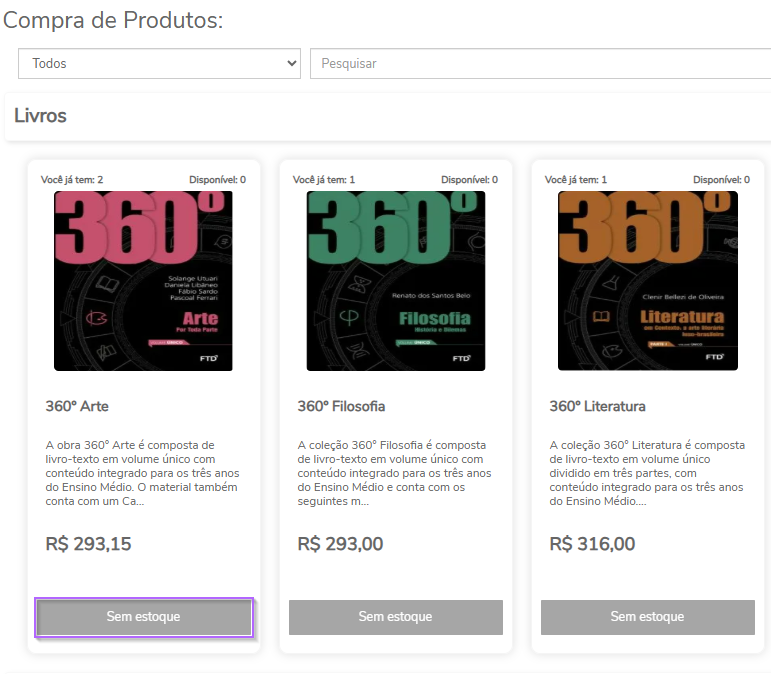
Task: Click the R$ 293,00 price
Action: pyautogui.click(x=340, y=544)
